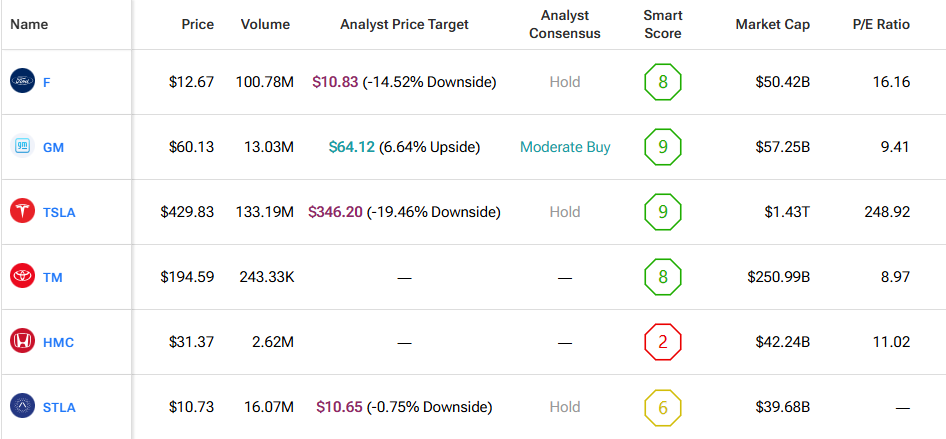Image resolution: width=946 pixels, height=439 pixels.
Task: Click the Honda logo icon
Action: [22, 342]
